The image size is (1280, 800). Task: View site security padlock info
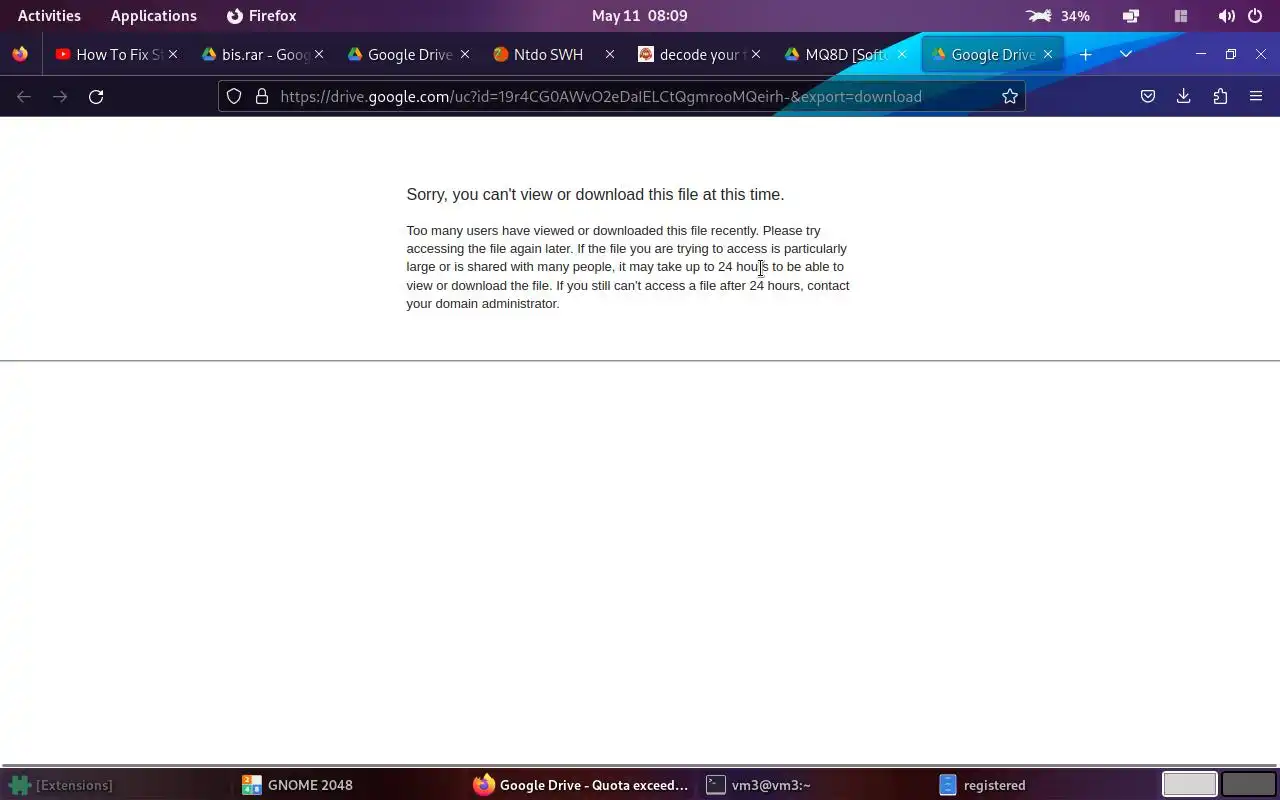point(262,97)
